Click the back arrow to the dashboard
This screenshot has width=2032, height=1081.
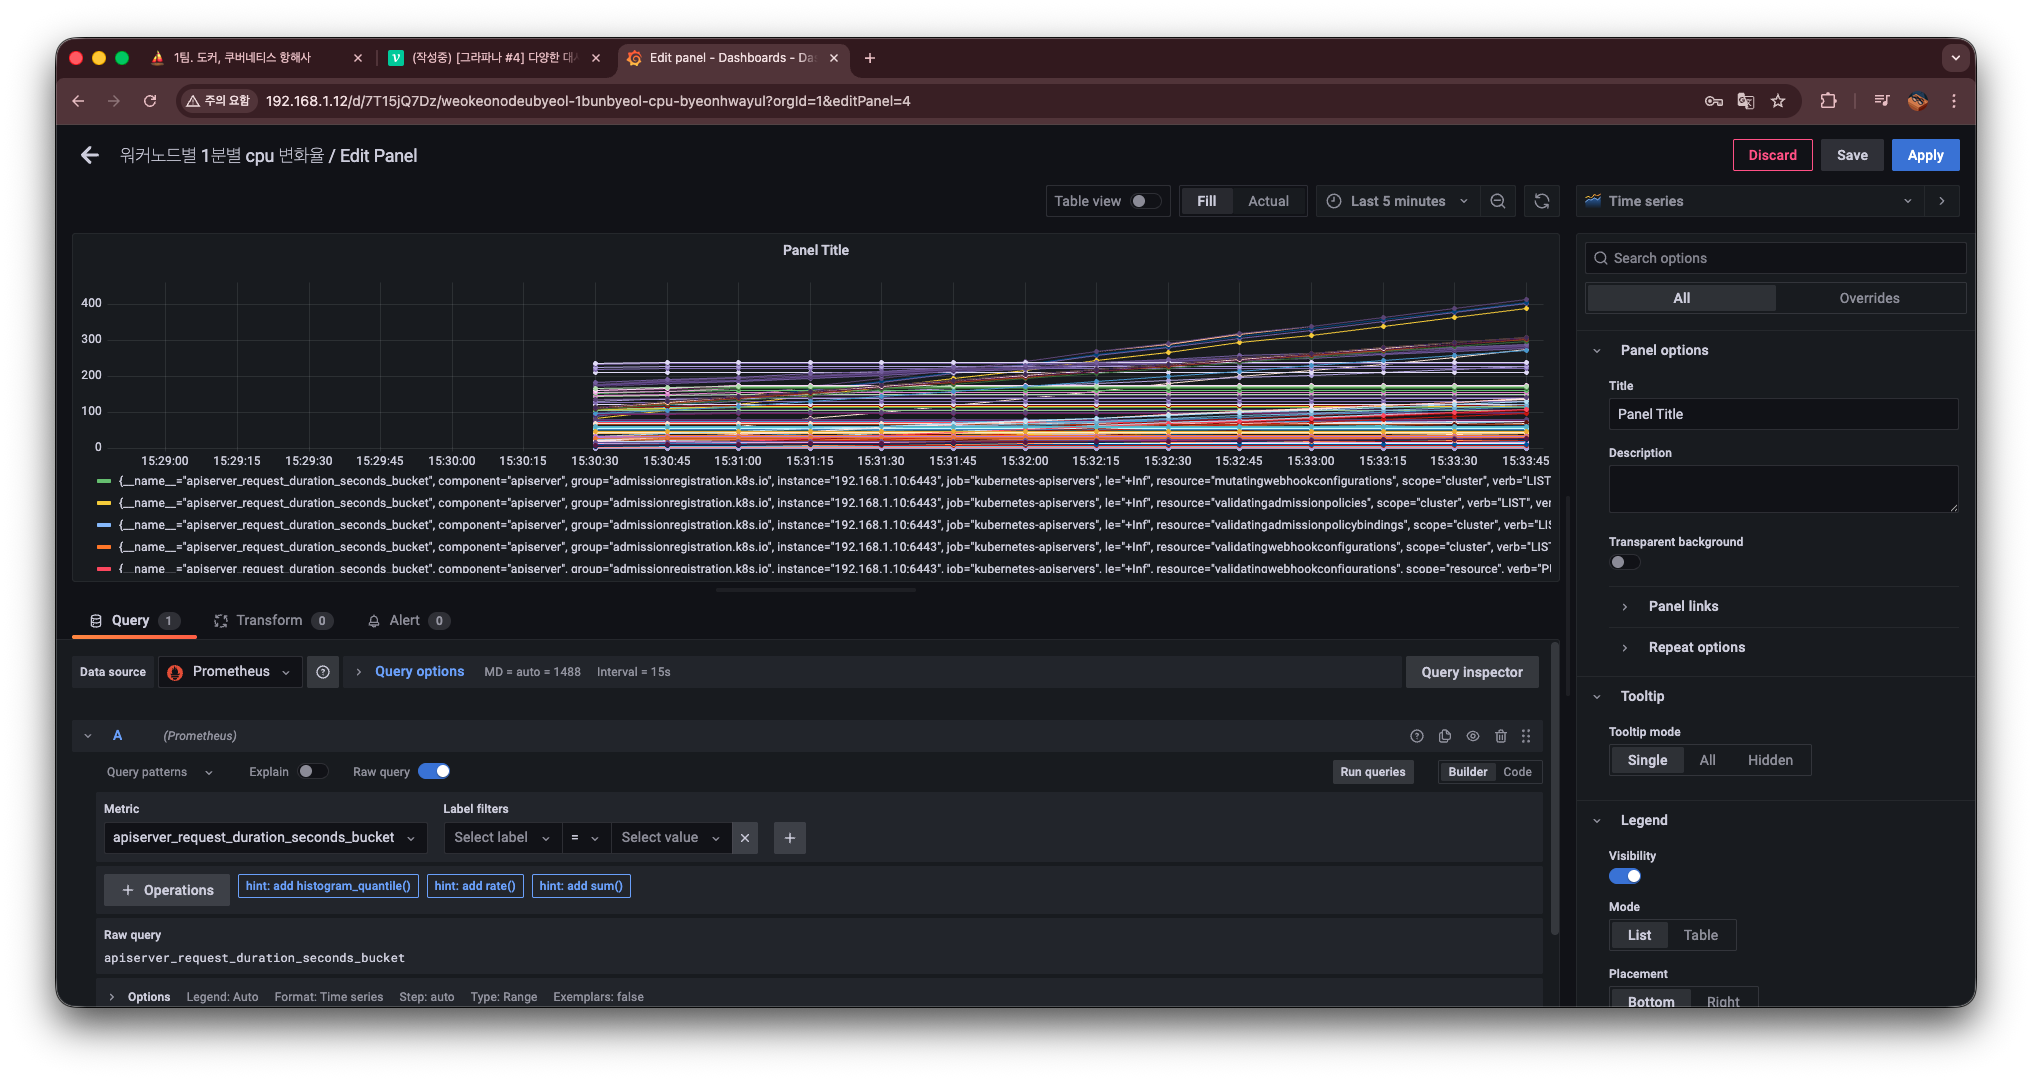click(x=90, y=155)
